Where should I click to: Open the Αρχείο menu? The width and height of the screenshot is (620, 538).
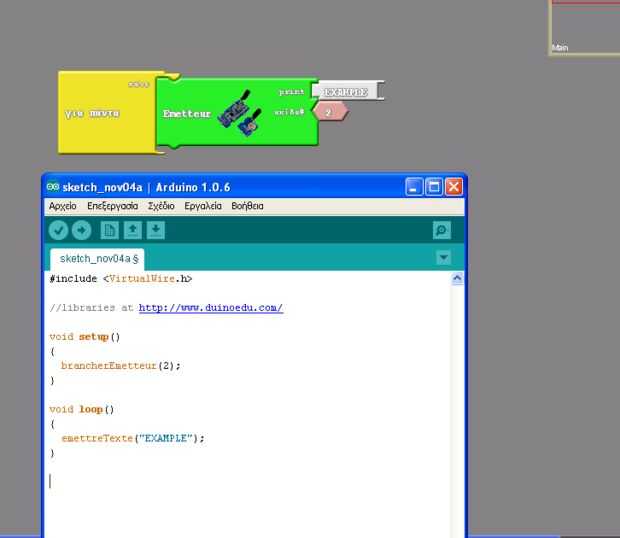coord(62,206)
